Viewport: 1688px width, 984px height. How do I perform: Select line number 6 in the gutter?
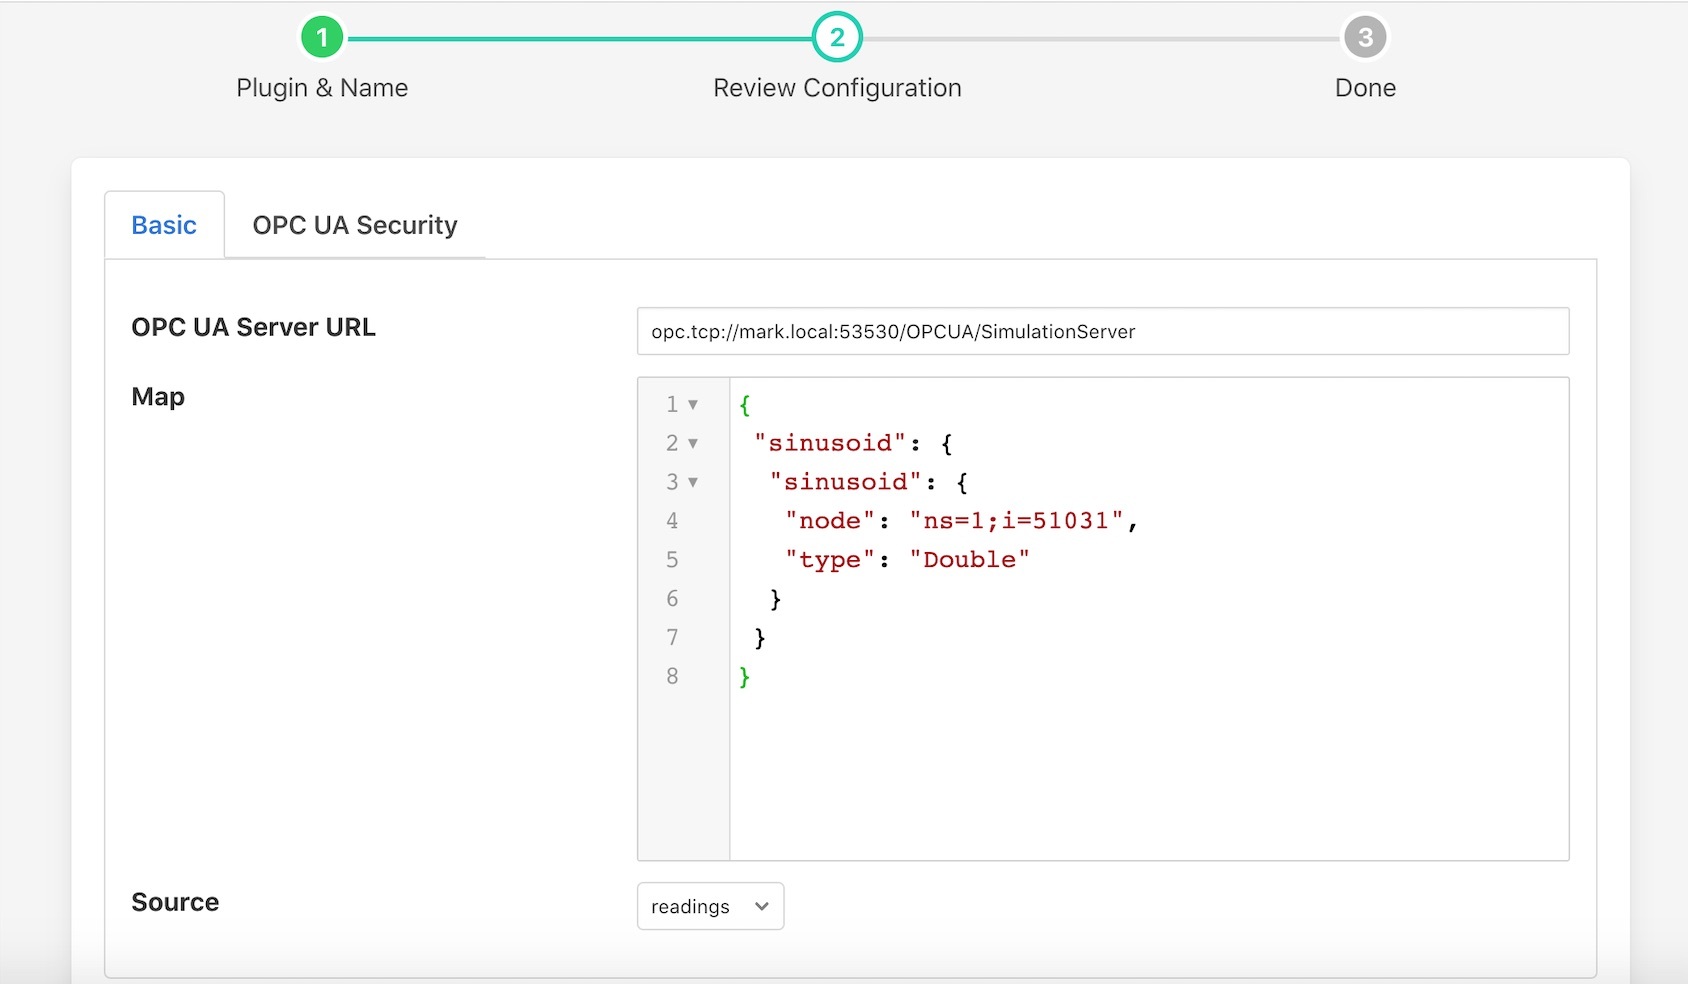pos(672,599)
